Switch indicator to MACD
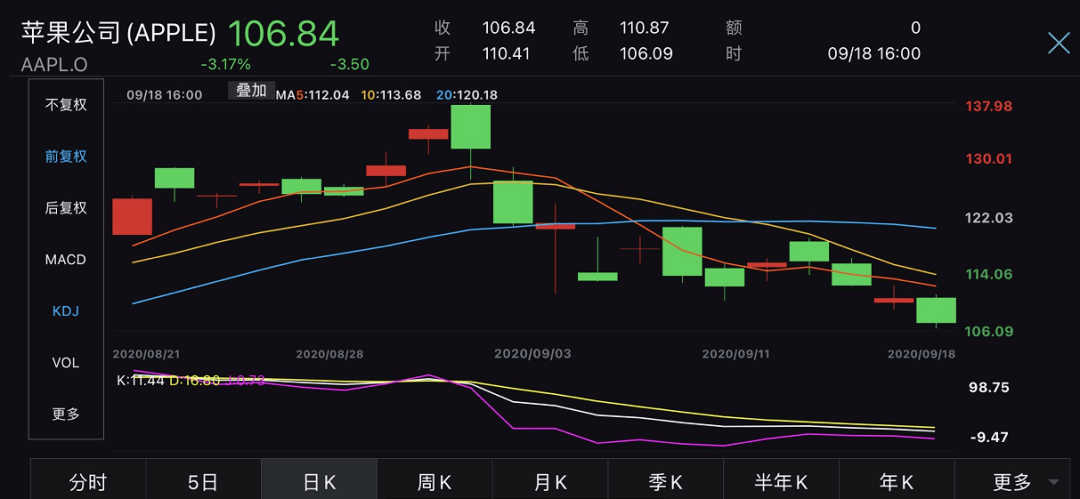1080x499 pixels. 66,260
